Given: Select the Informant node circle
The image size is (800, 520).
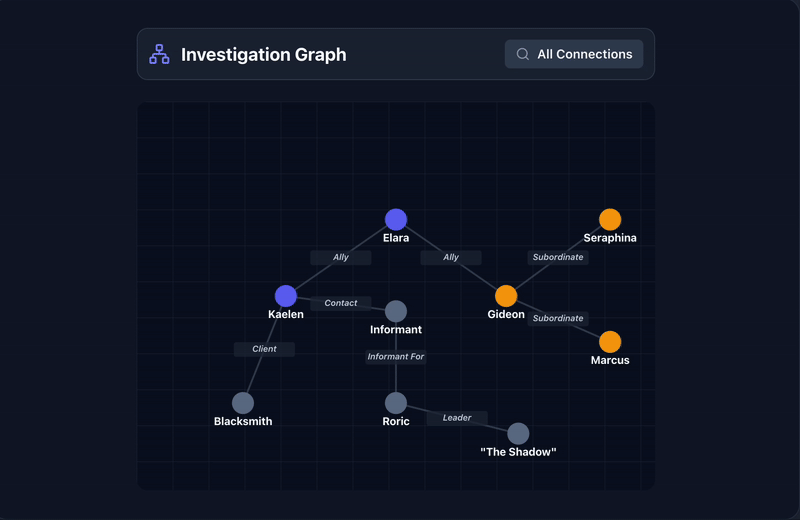Looking at the screenshot, I should click(396, 311).
